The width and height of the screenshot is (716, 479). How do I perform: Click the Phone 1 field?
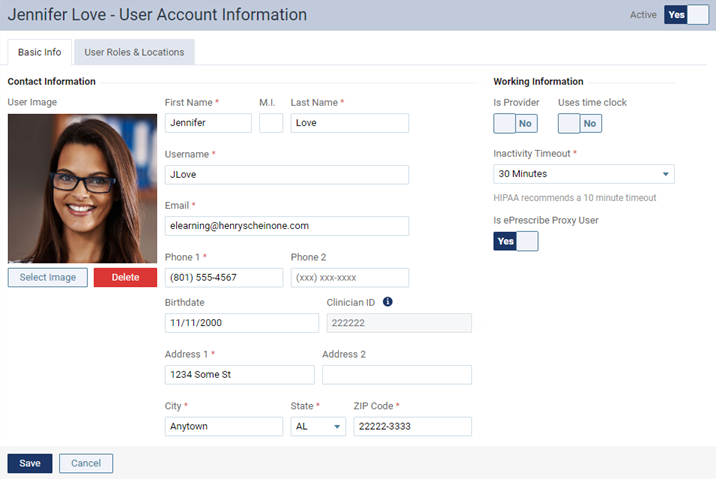(224, 278)
